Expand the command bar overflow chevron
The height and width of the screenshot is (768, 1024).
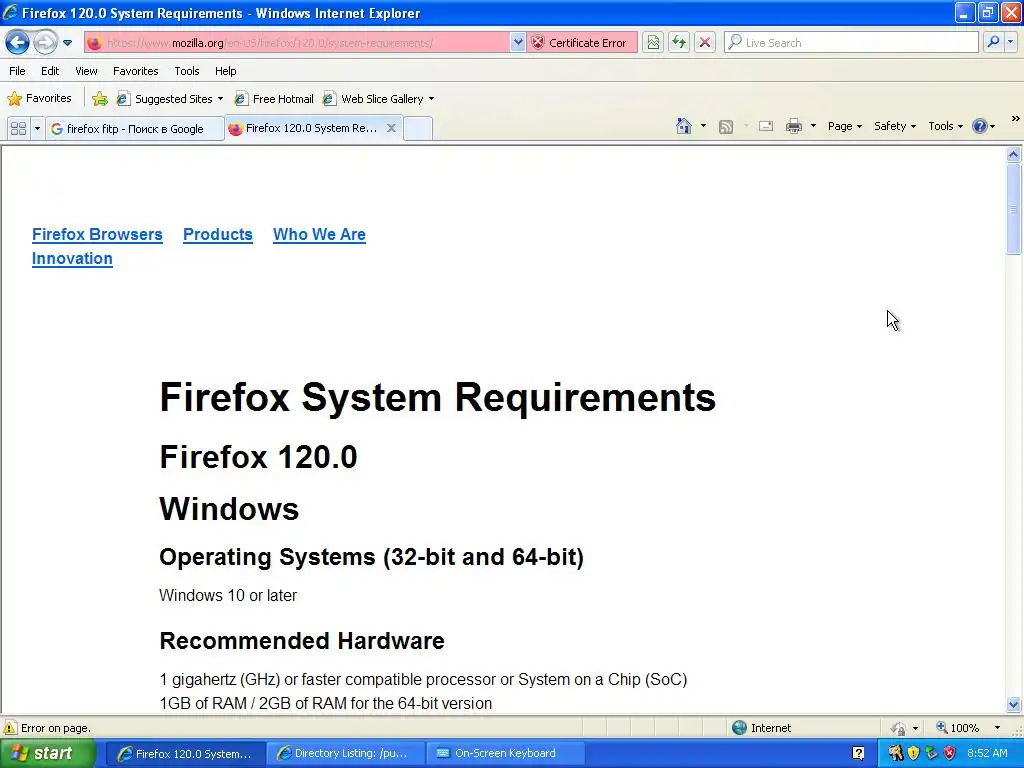pyautogui.click(x=1015, y=119)
